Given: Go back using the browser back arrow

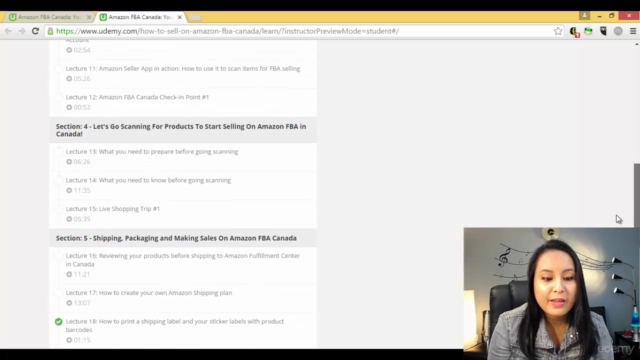Looking at the screenshot, I should pyautogui.click(x=8, y=31).
